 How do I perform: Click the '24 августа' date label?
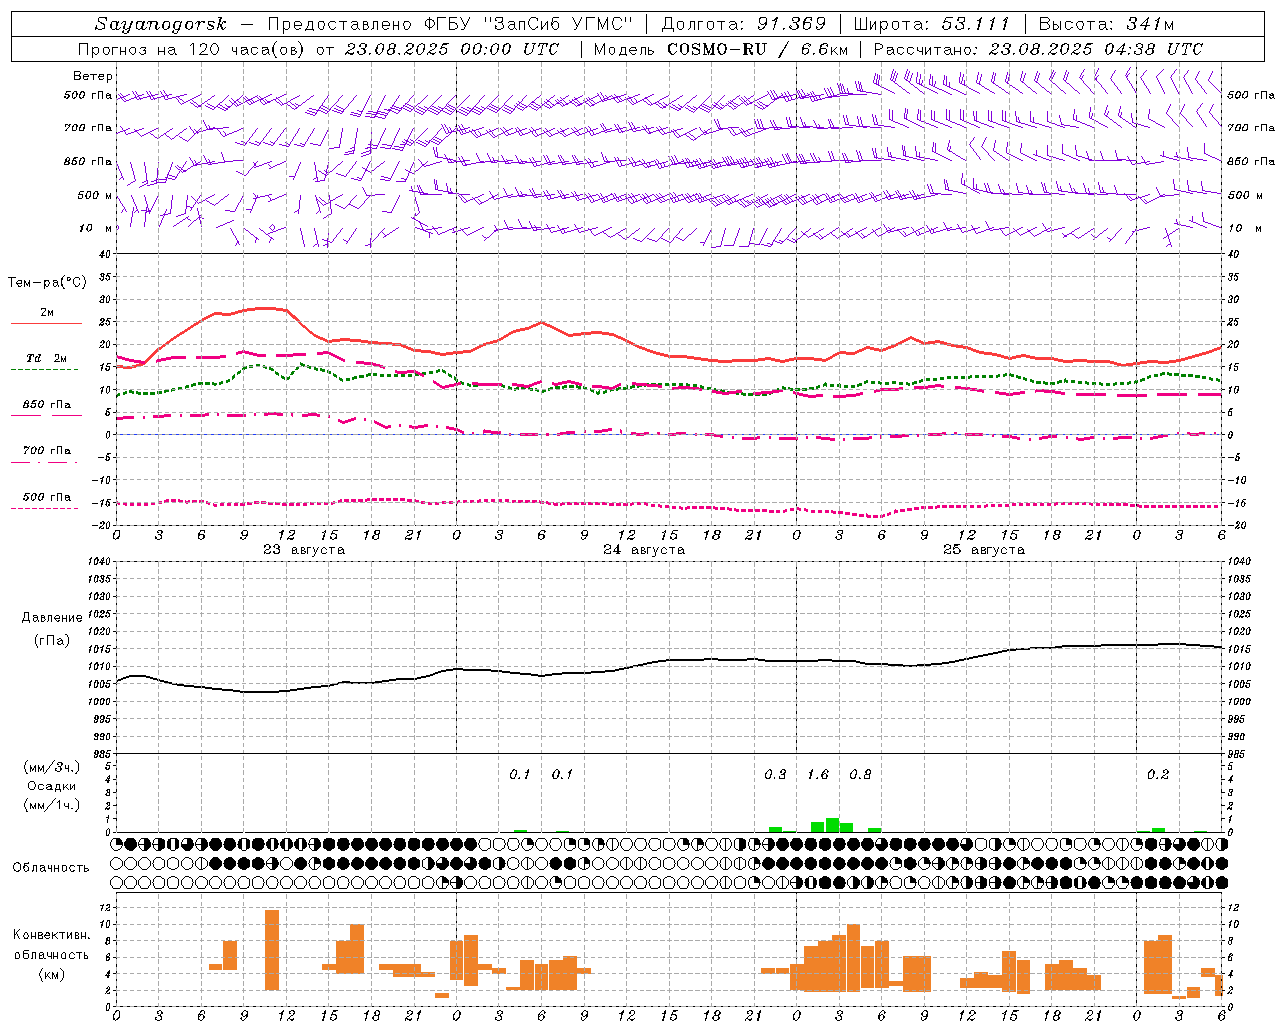point(644,550)
